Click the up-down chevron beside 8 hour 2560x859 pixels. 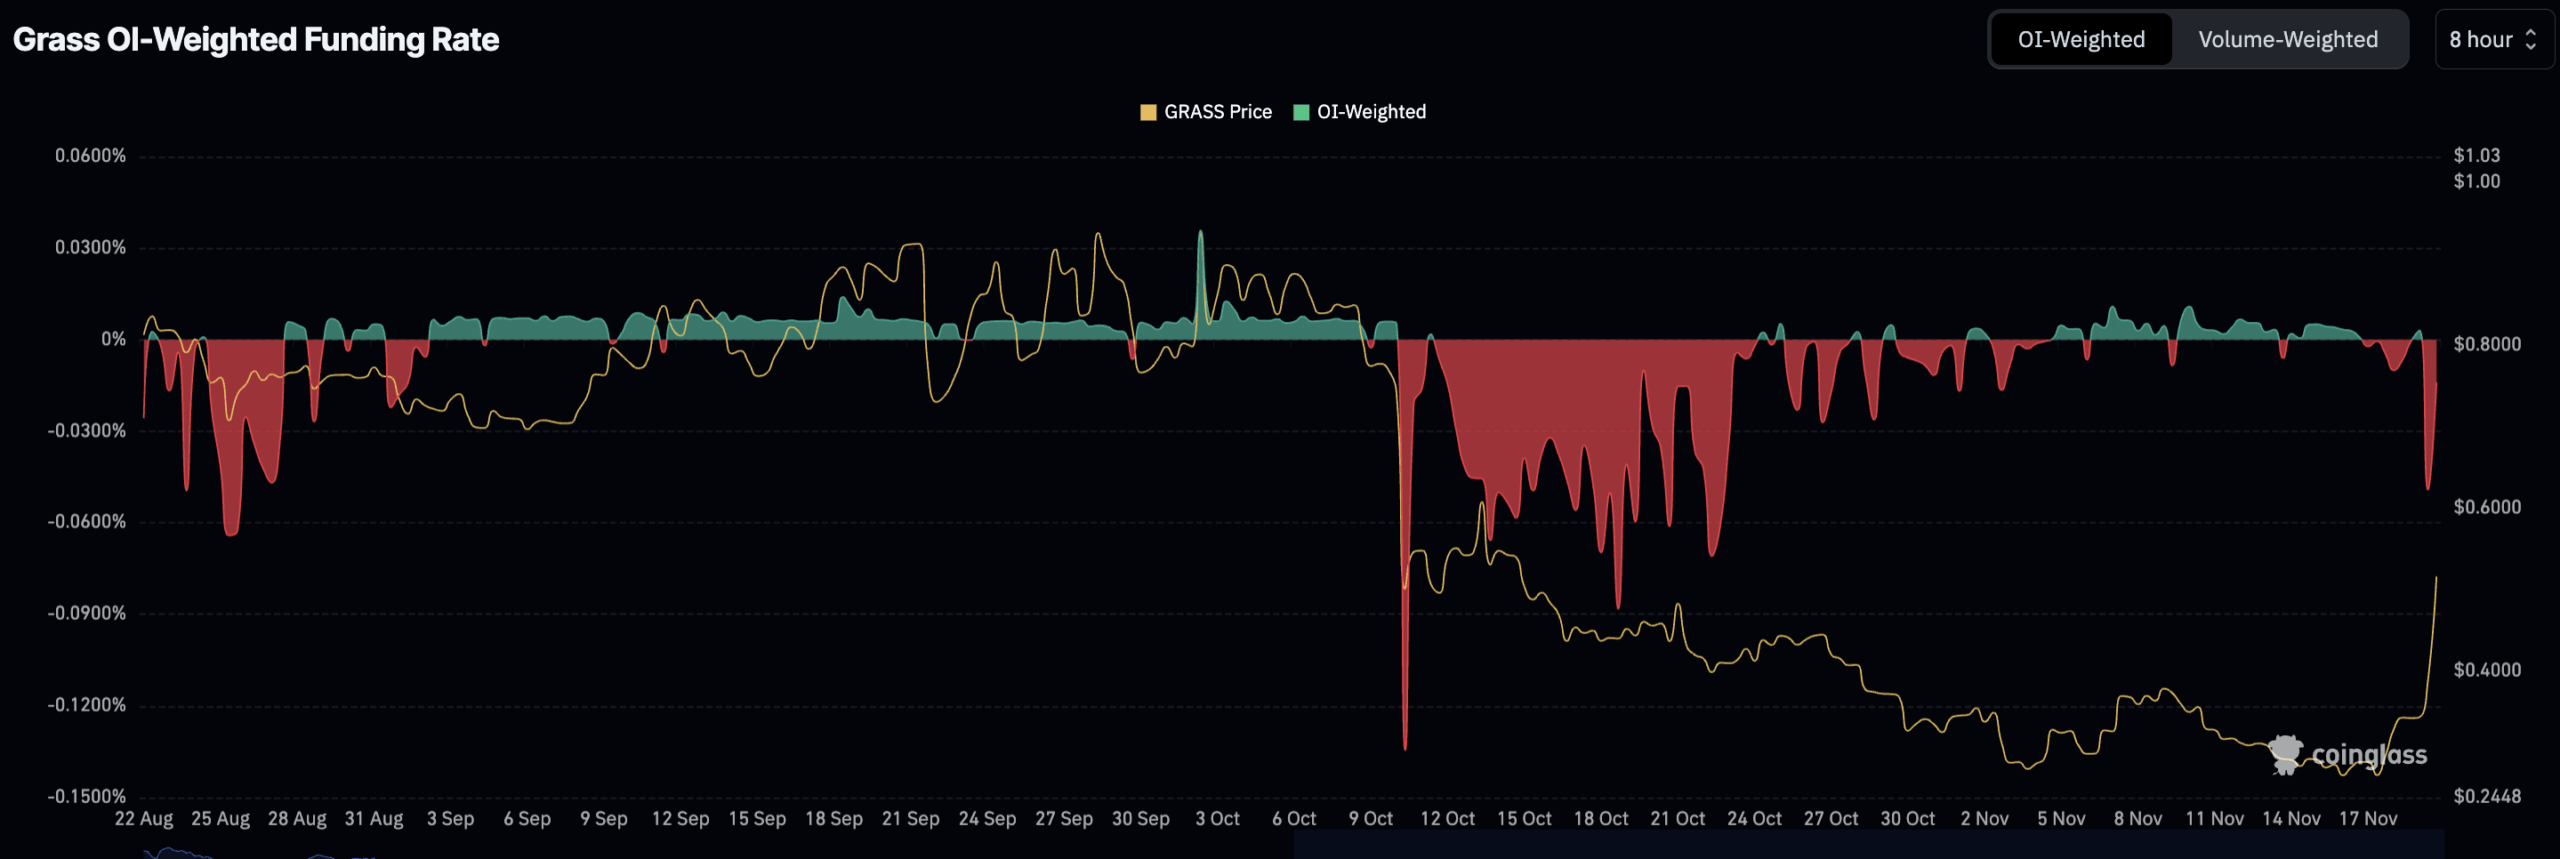tap(2531, 40)
